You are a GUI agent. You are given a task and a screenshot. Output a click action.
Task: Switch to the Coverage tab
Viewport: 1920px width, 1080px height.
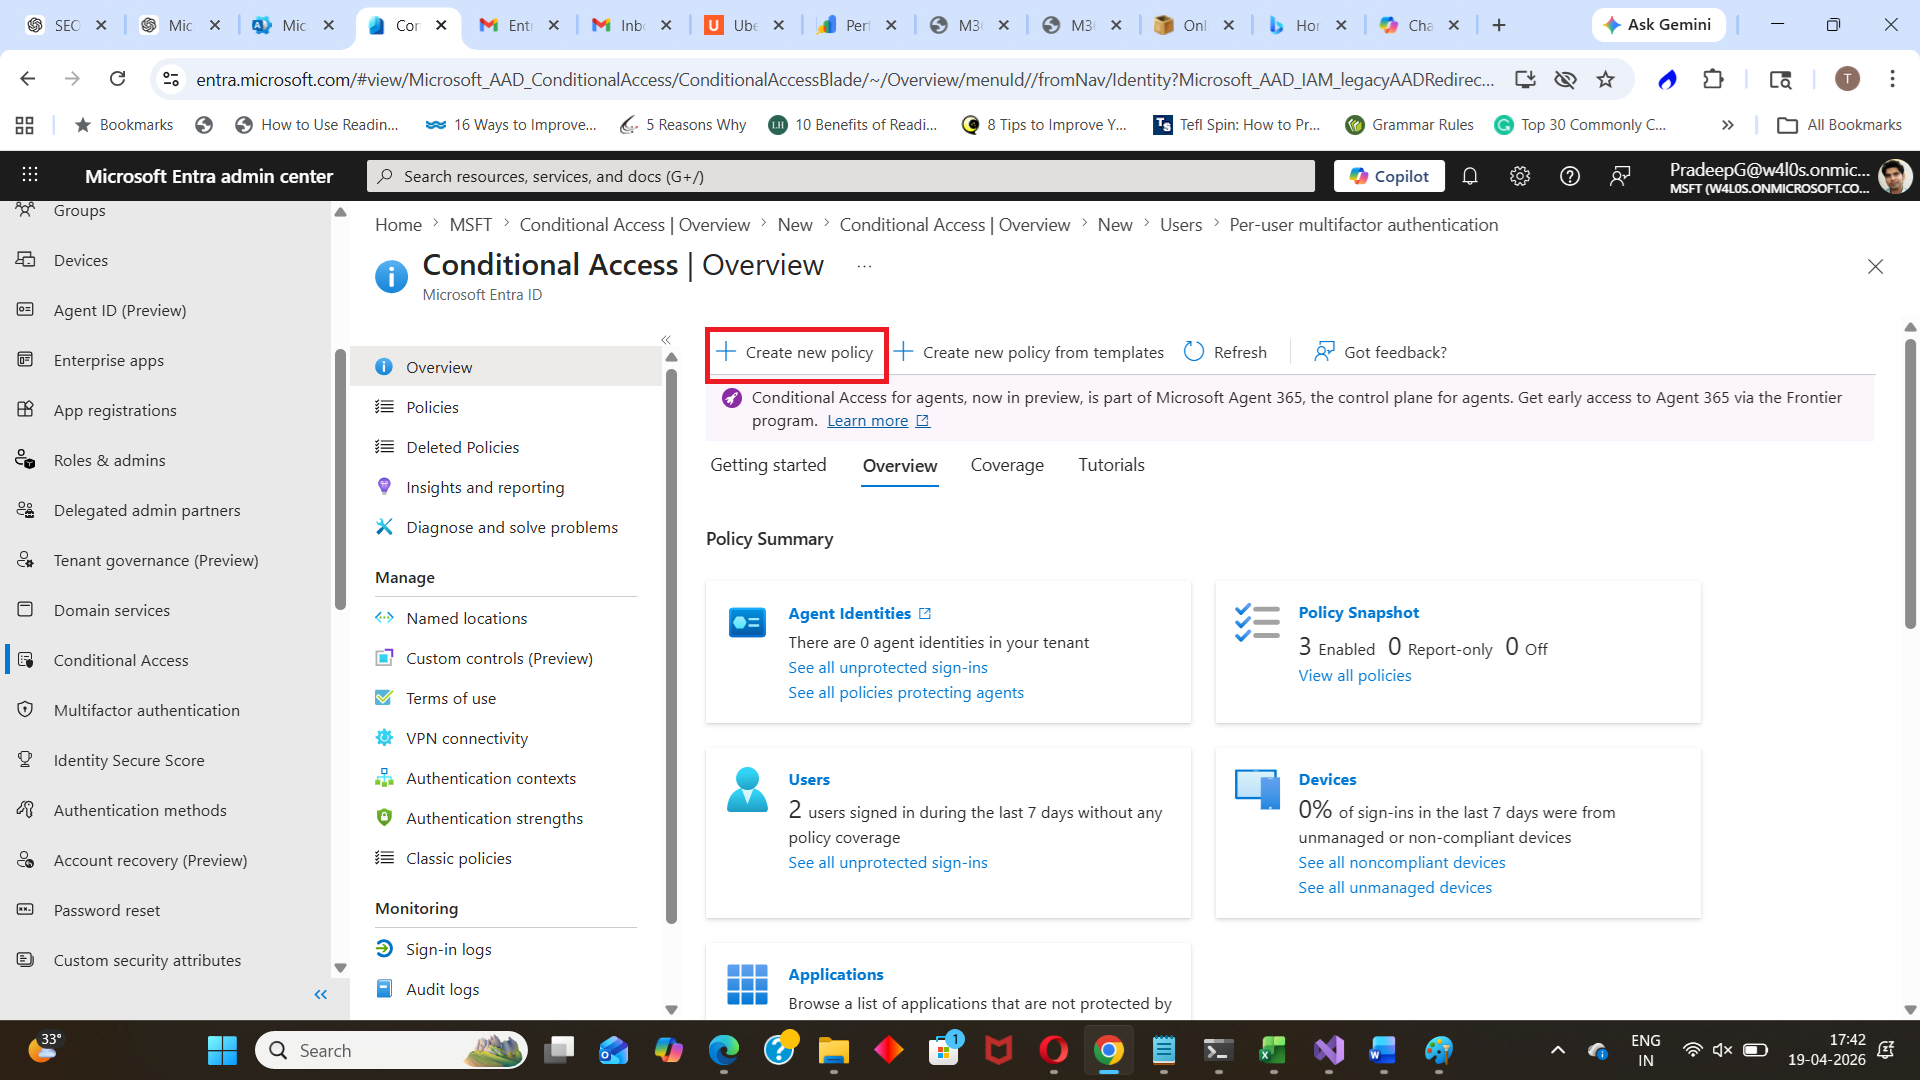pos(1006,465)
